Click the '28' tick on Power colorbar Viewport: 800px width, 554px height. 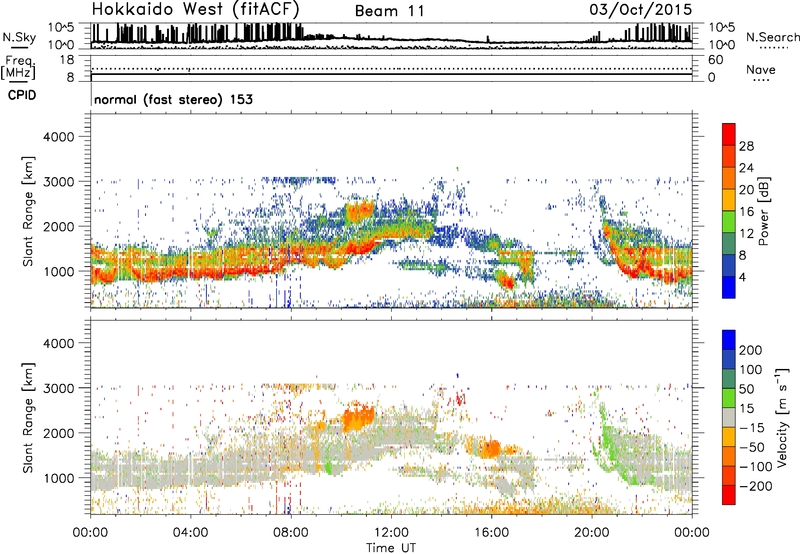coord(746,146)
